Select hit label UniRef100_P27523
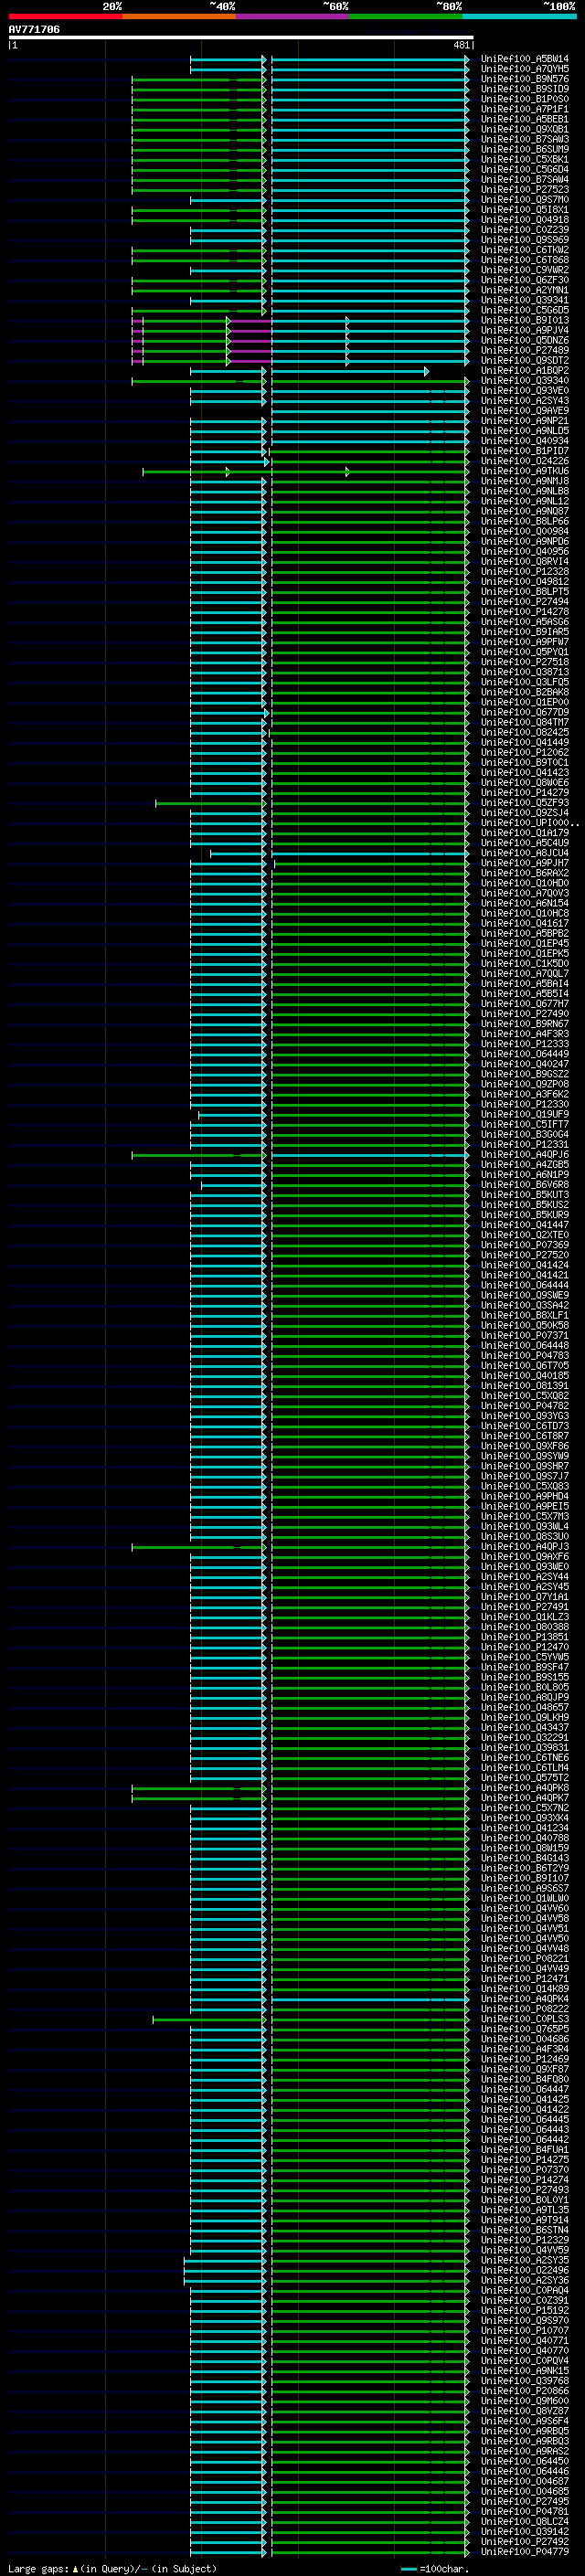Viewport: 585px width, 2576px height. (x=525, y=190)
